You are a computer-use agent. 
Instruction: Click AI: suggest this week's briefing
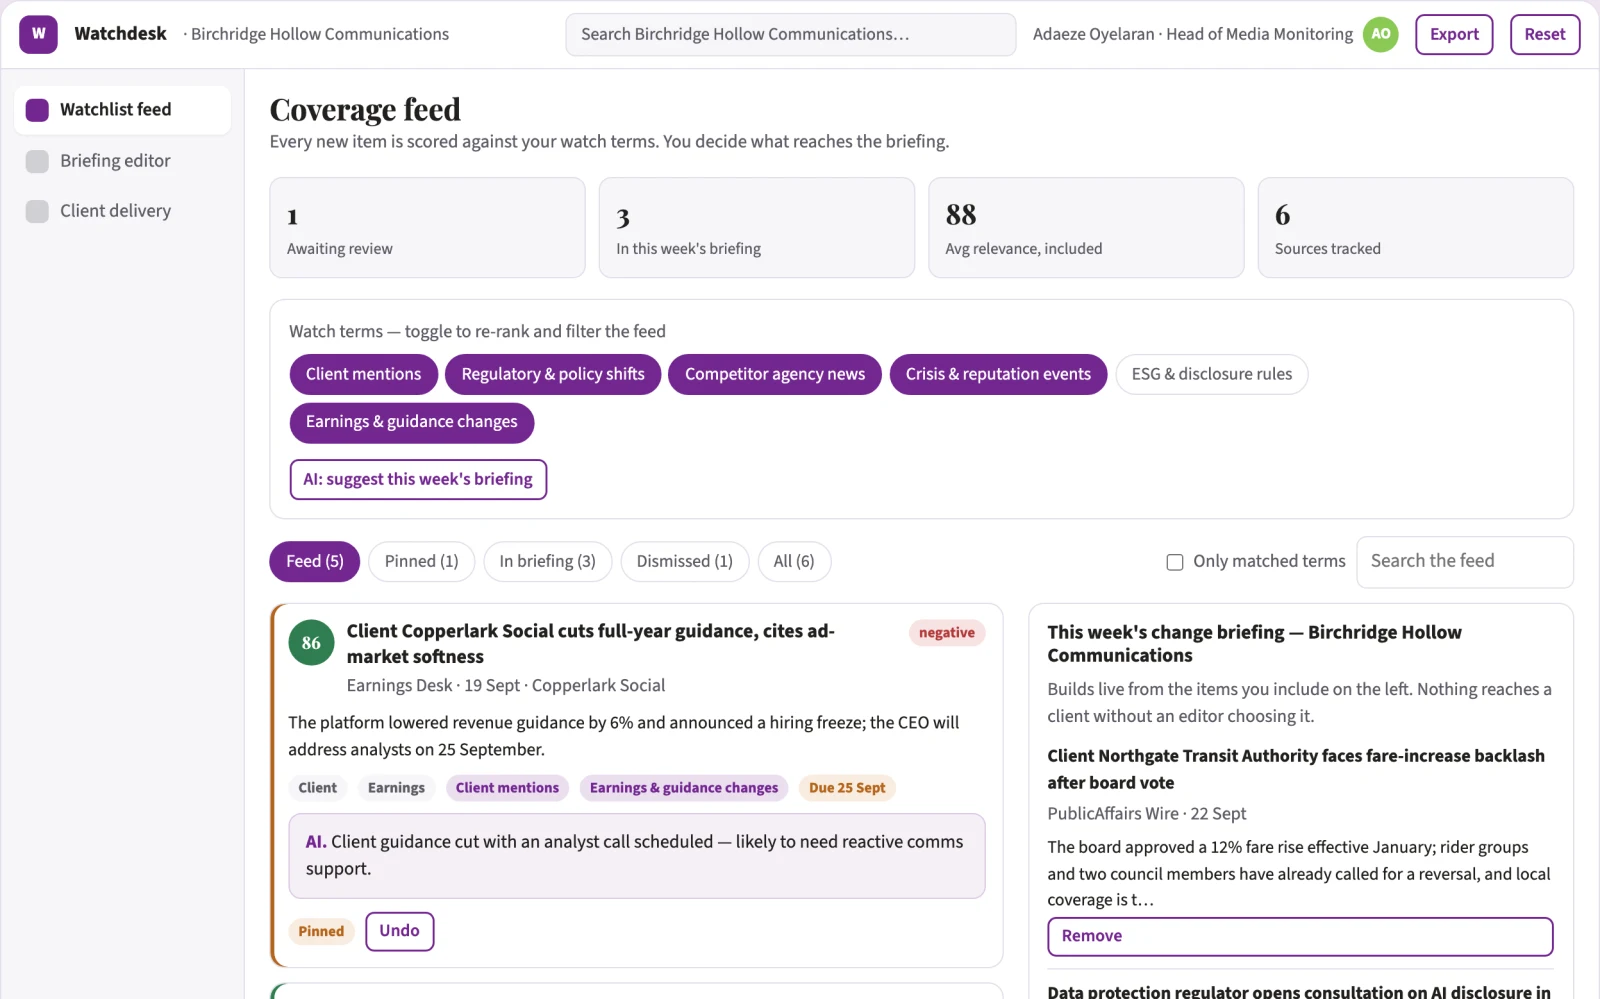418,479
